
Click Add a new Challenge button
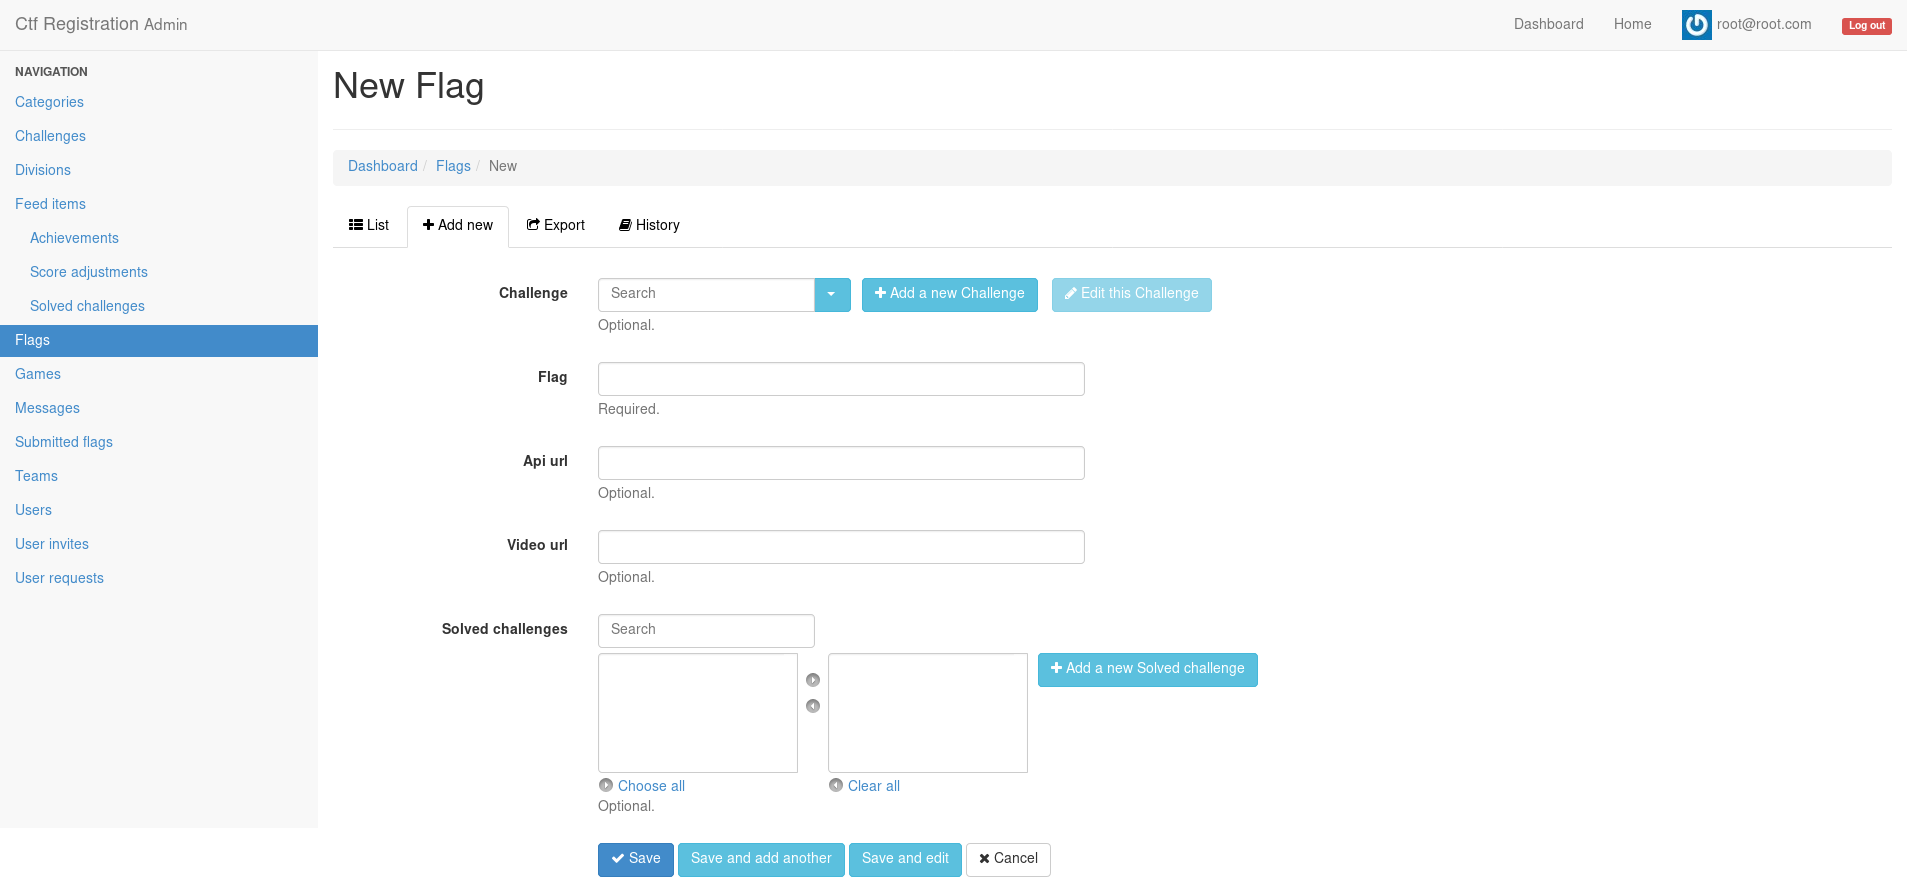tap(950, 294)
